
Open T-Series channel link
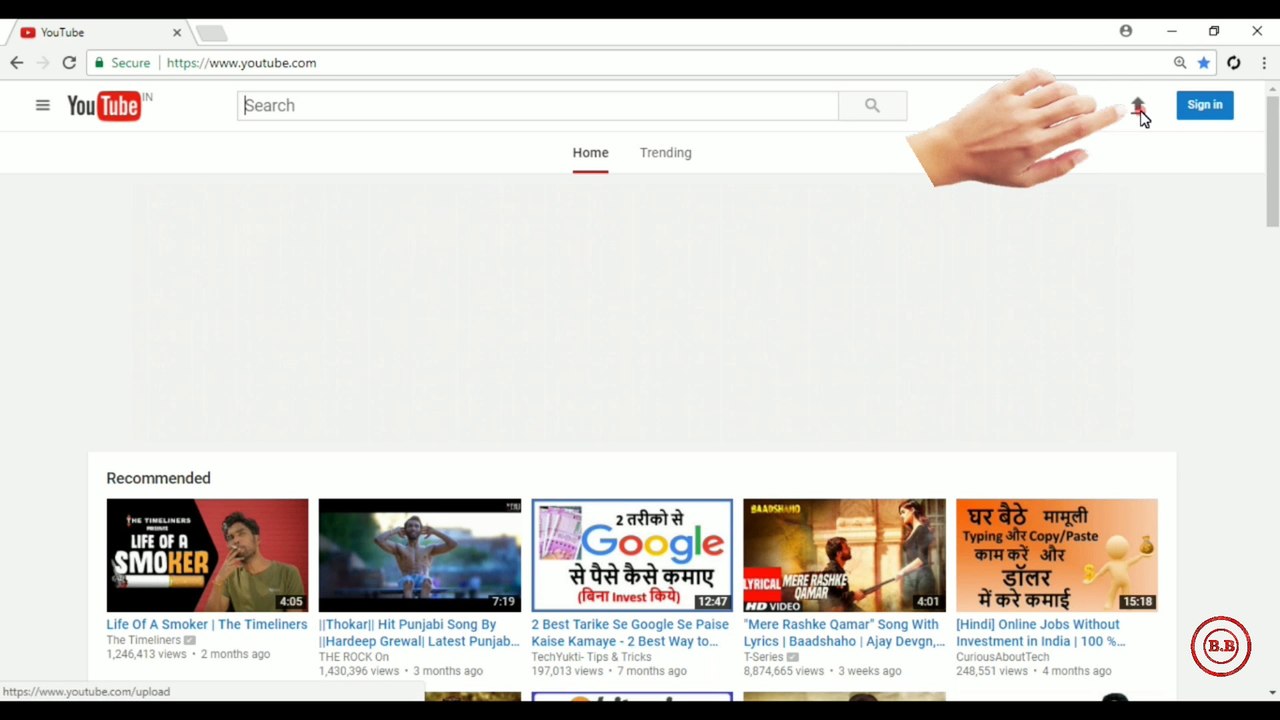pos(763,657)
